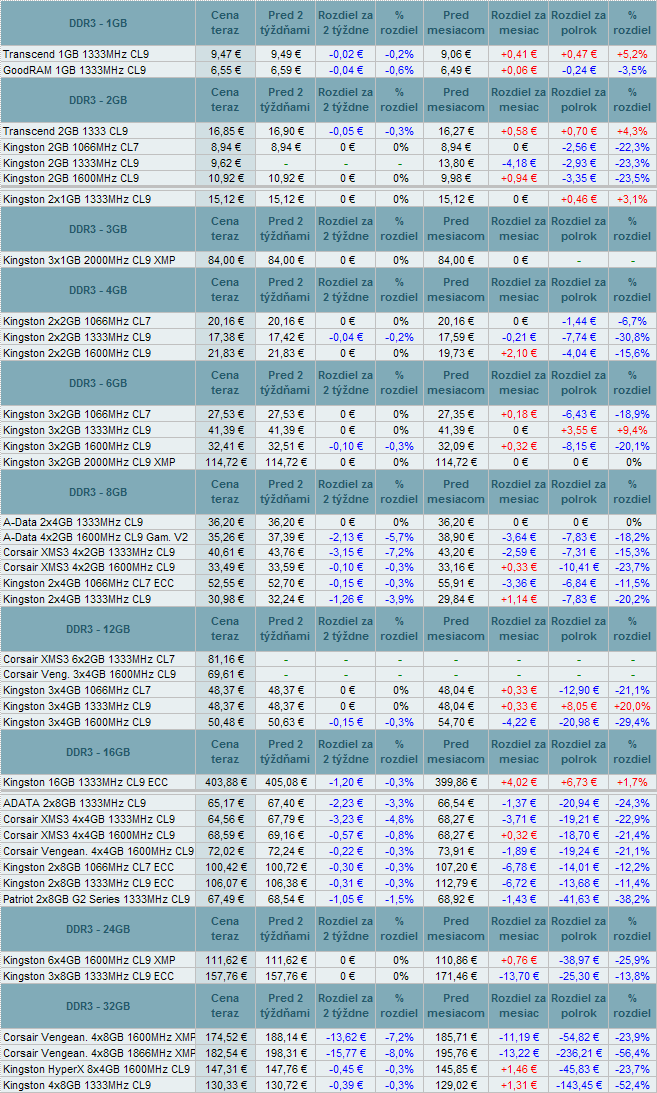
Task: Select Kingston 2GB 1600MHz CL9 product name
Action: (71, 178)
